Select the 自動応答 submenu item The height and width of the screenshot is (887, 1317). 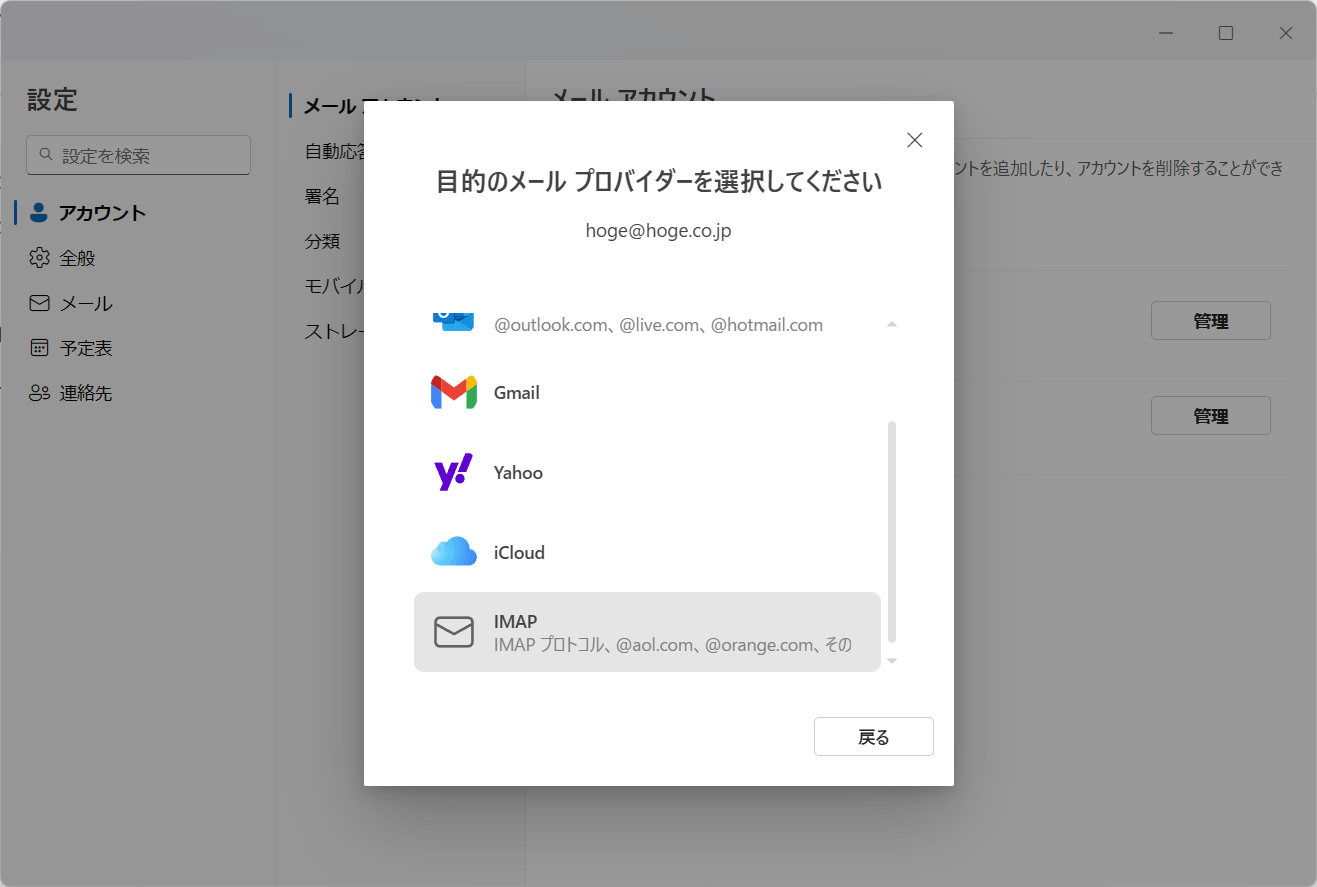tap(333, 152)
